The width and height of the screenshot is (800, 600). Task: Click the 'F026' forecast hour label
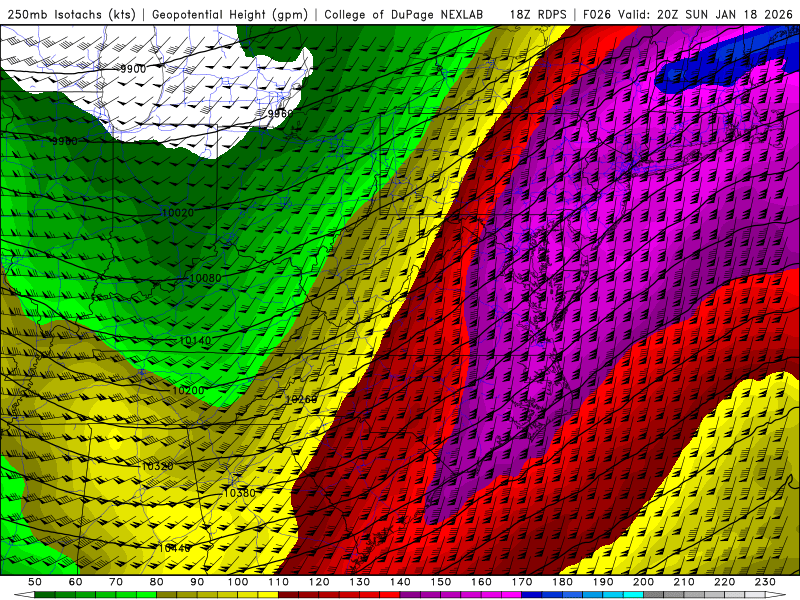597,15
